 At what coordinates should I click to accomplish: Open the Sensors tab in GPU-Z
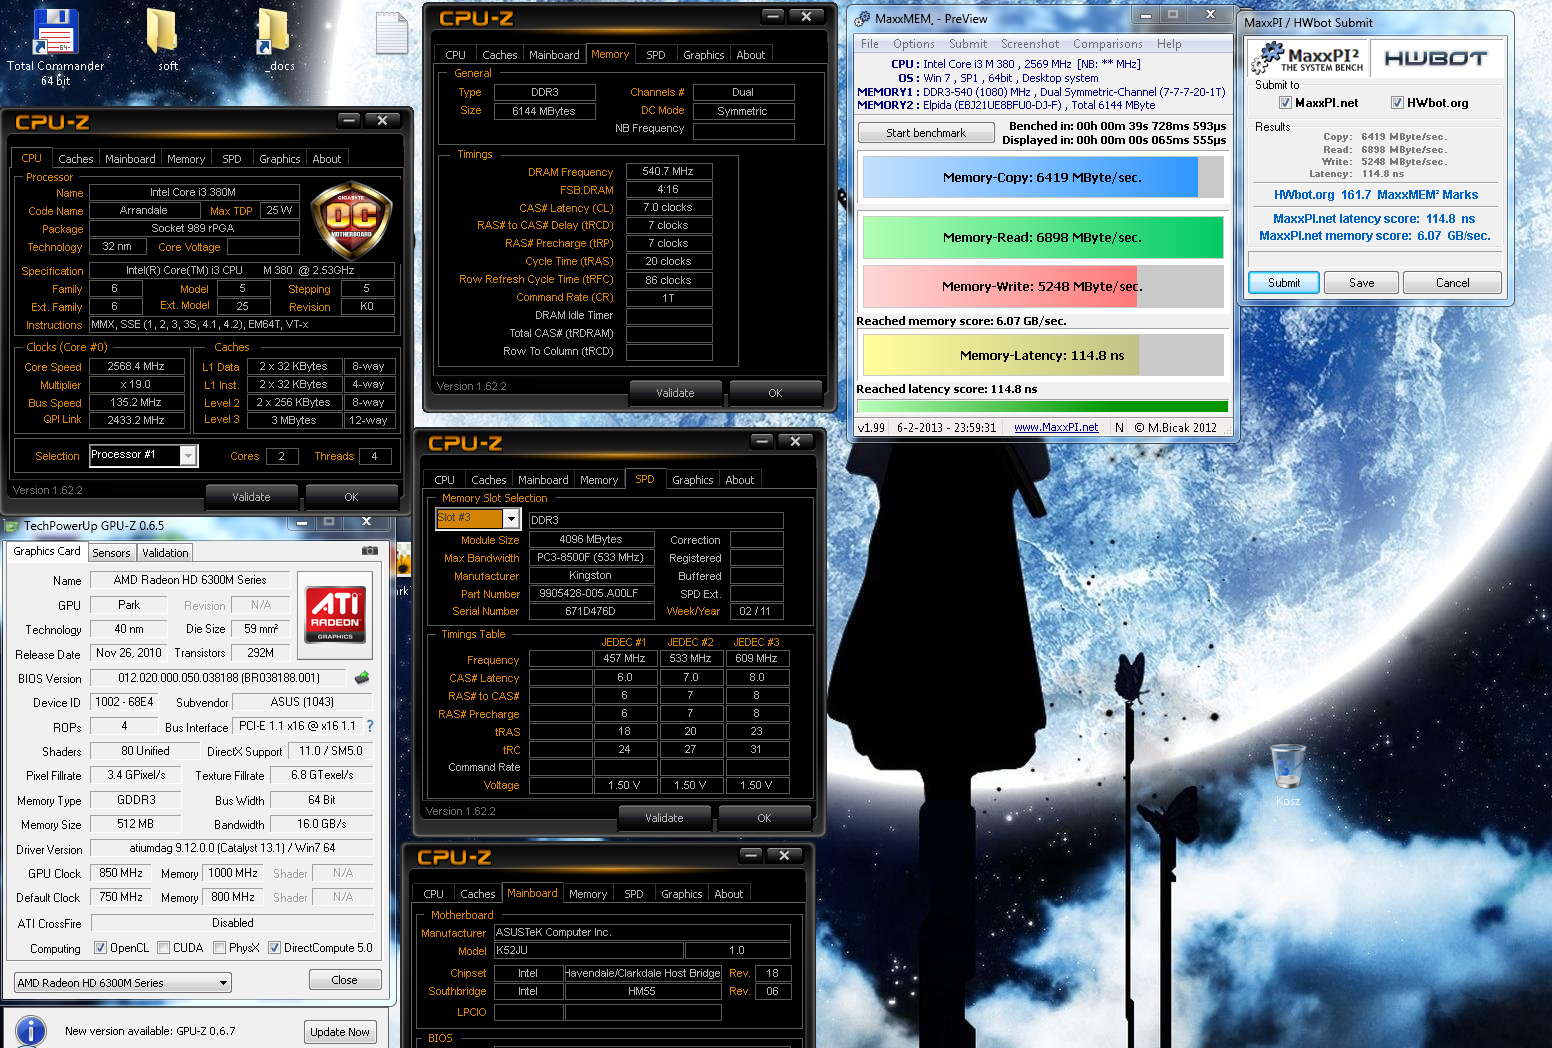[111, 553]
